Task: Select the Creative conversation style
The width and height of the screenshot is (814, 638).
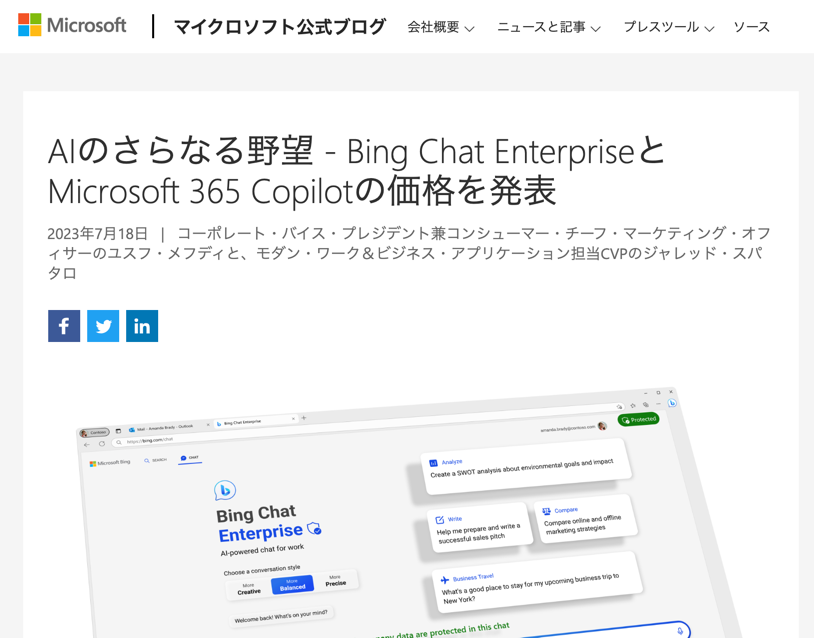Action: point(249,589)
